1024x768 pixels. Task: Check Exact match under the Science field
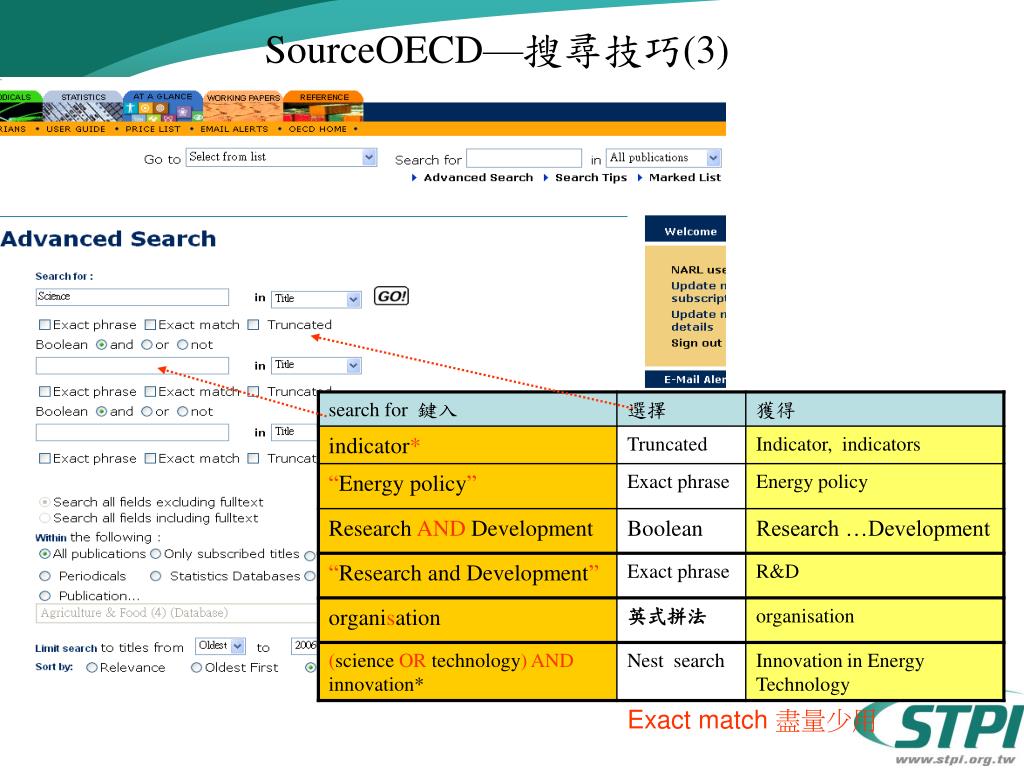click(x=150, y=325)
